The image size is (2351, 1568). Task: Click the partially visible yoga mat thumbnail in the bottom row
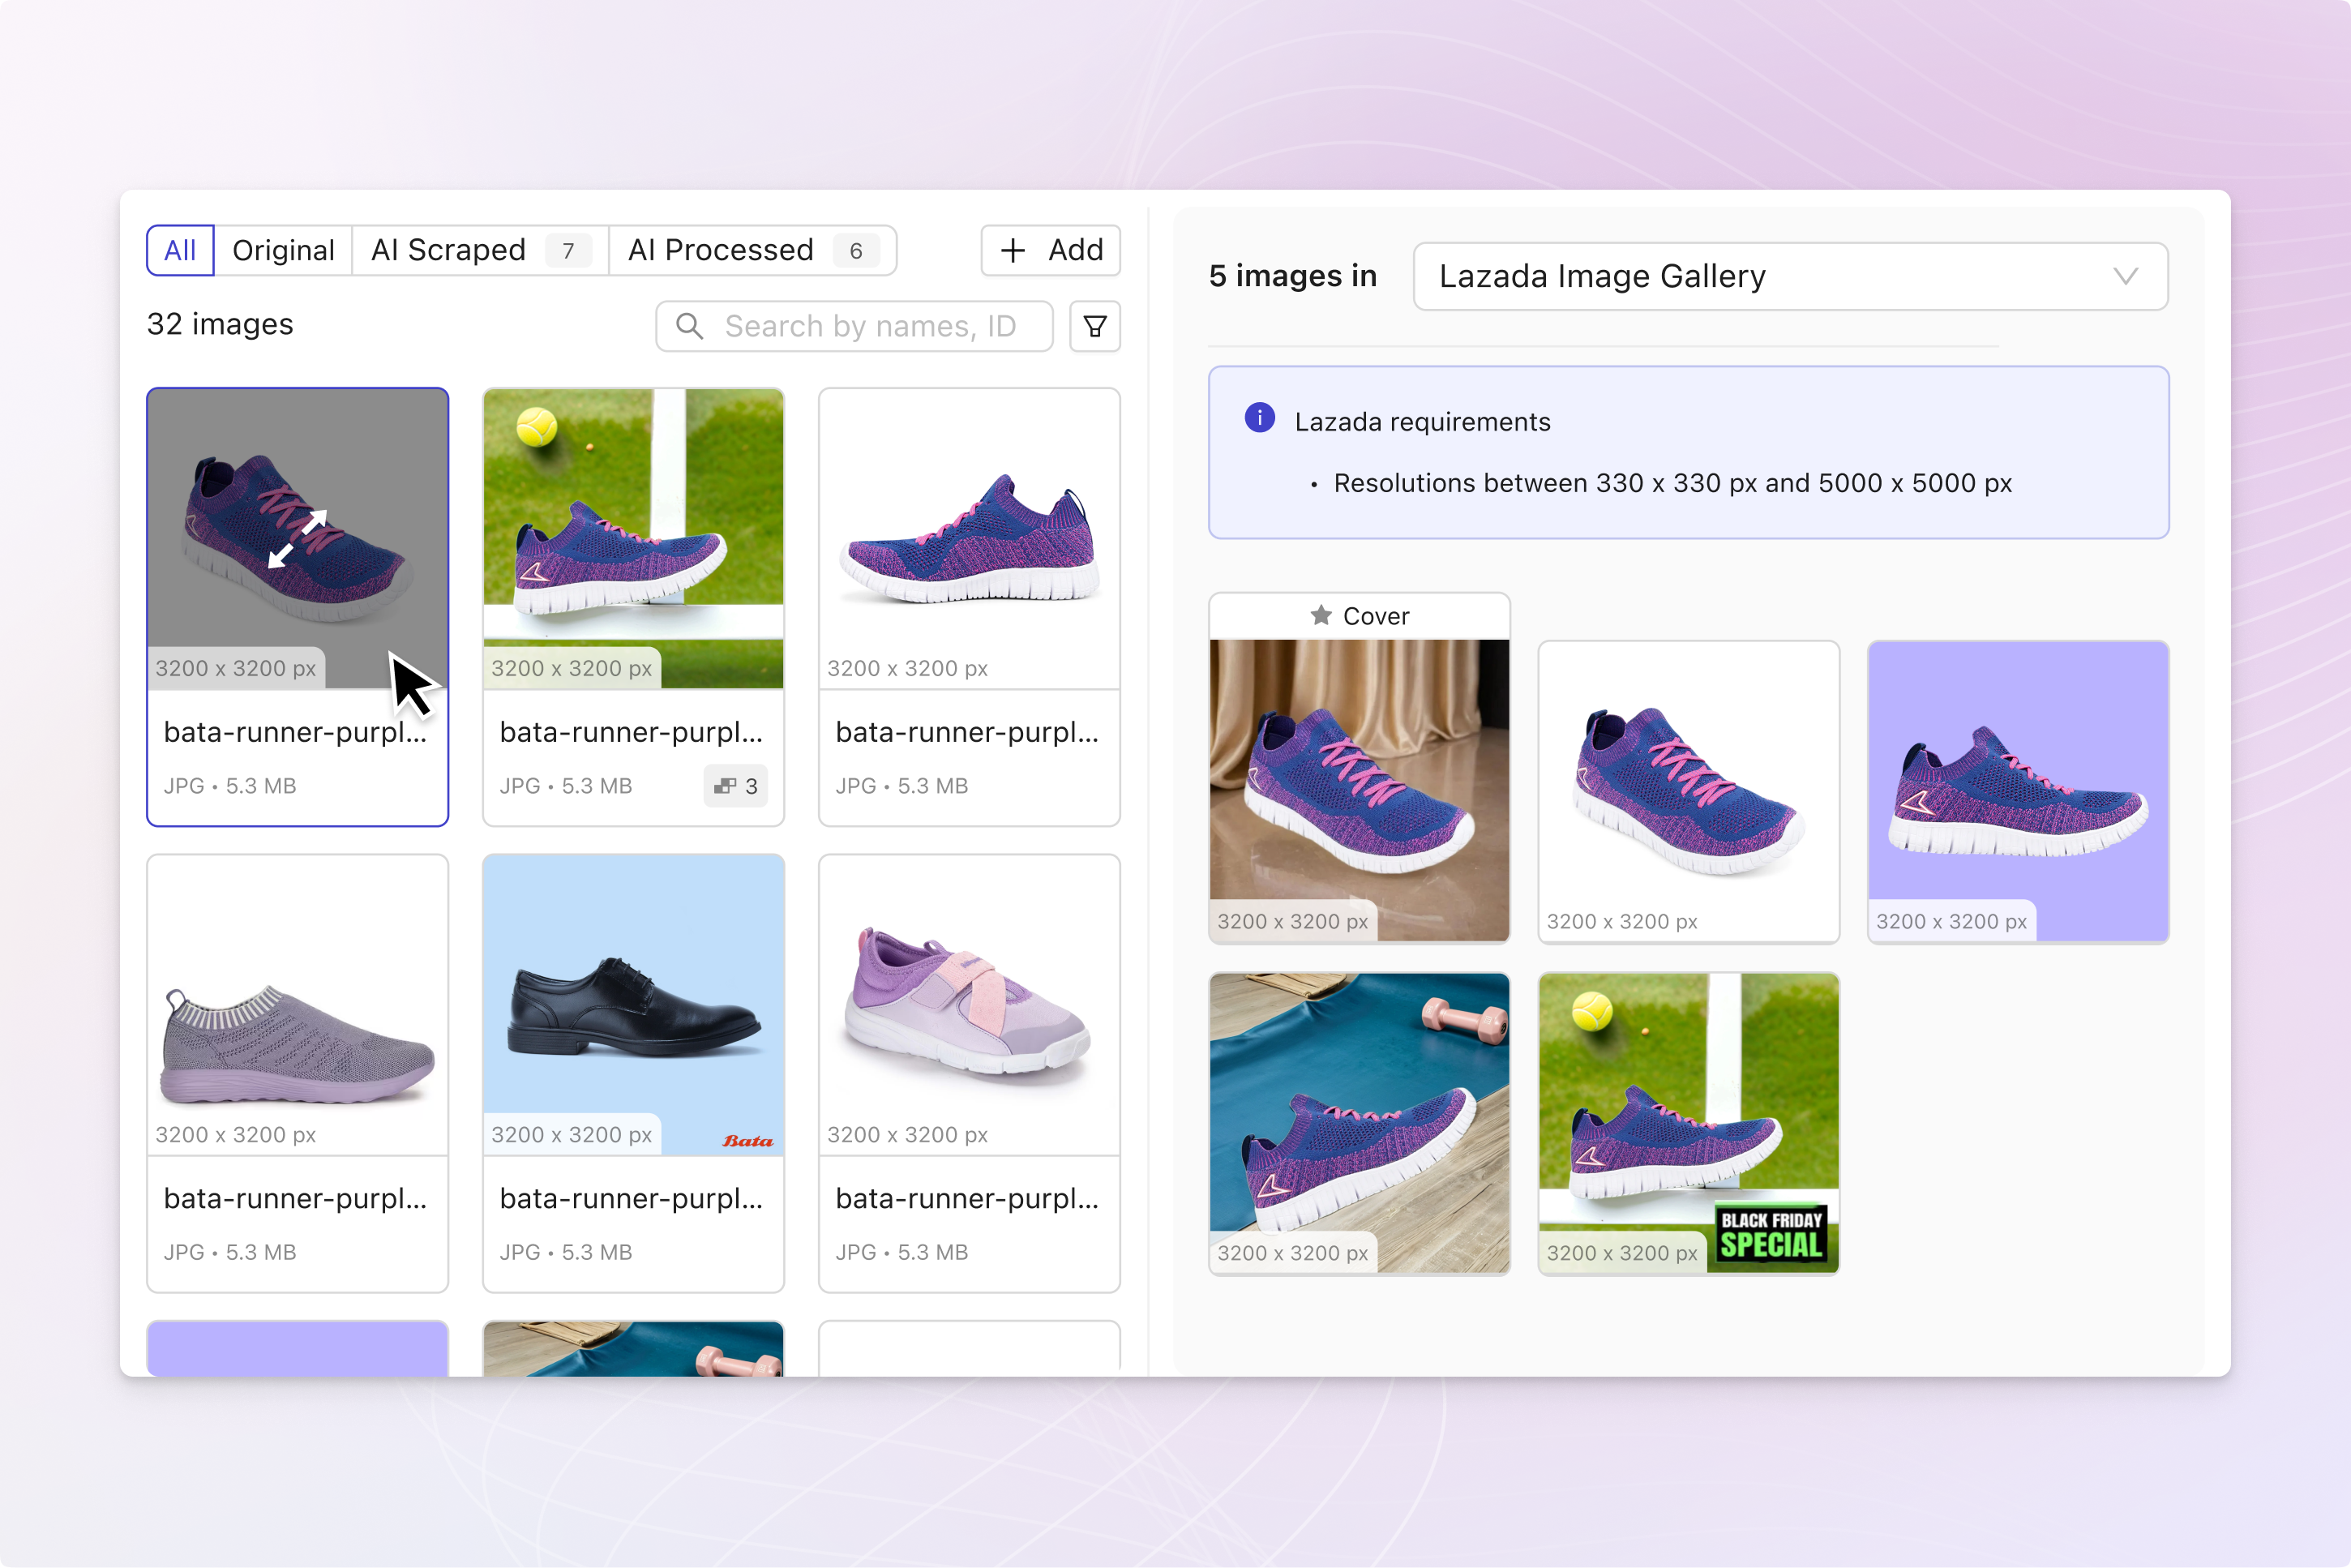tap(633, 1349)
